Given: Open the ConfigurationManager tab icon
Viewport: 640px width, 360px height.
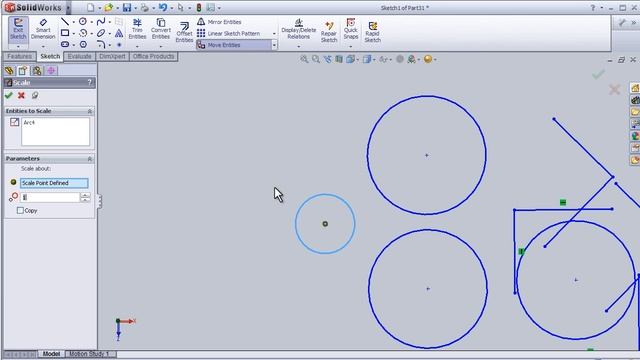Looking at the screenshot, I should coord(37,71).
